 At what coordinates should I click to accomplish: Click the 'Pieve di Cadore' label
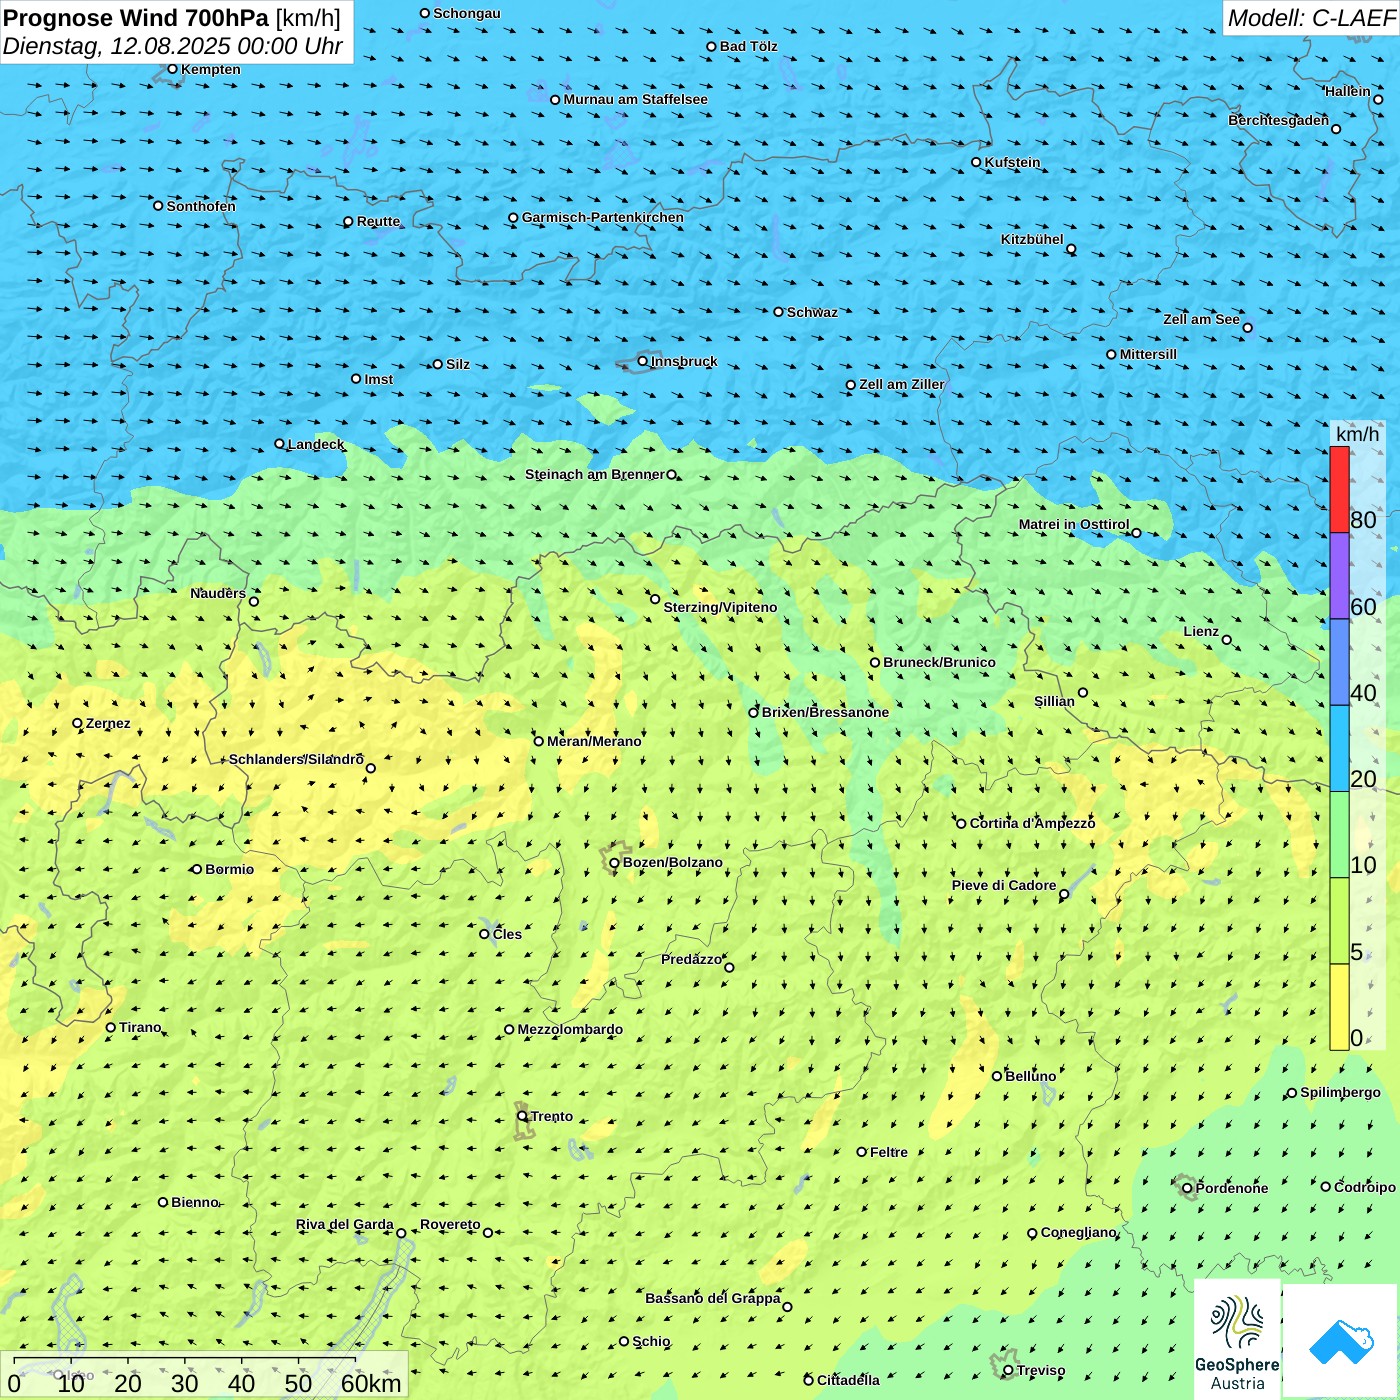tap(1004, 885)
